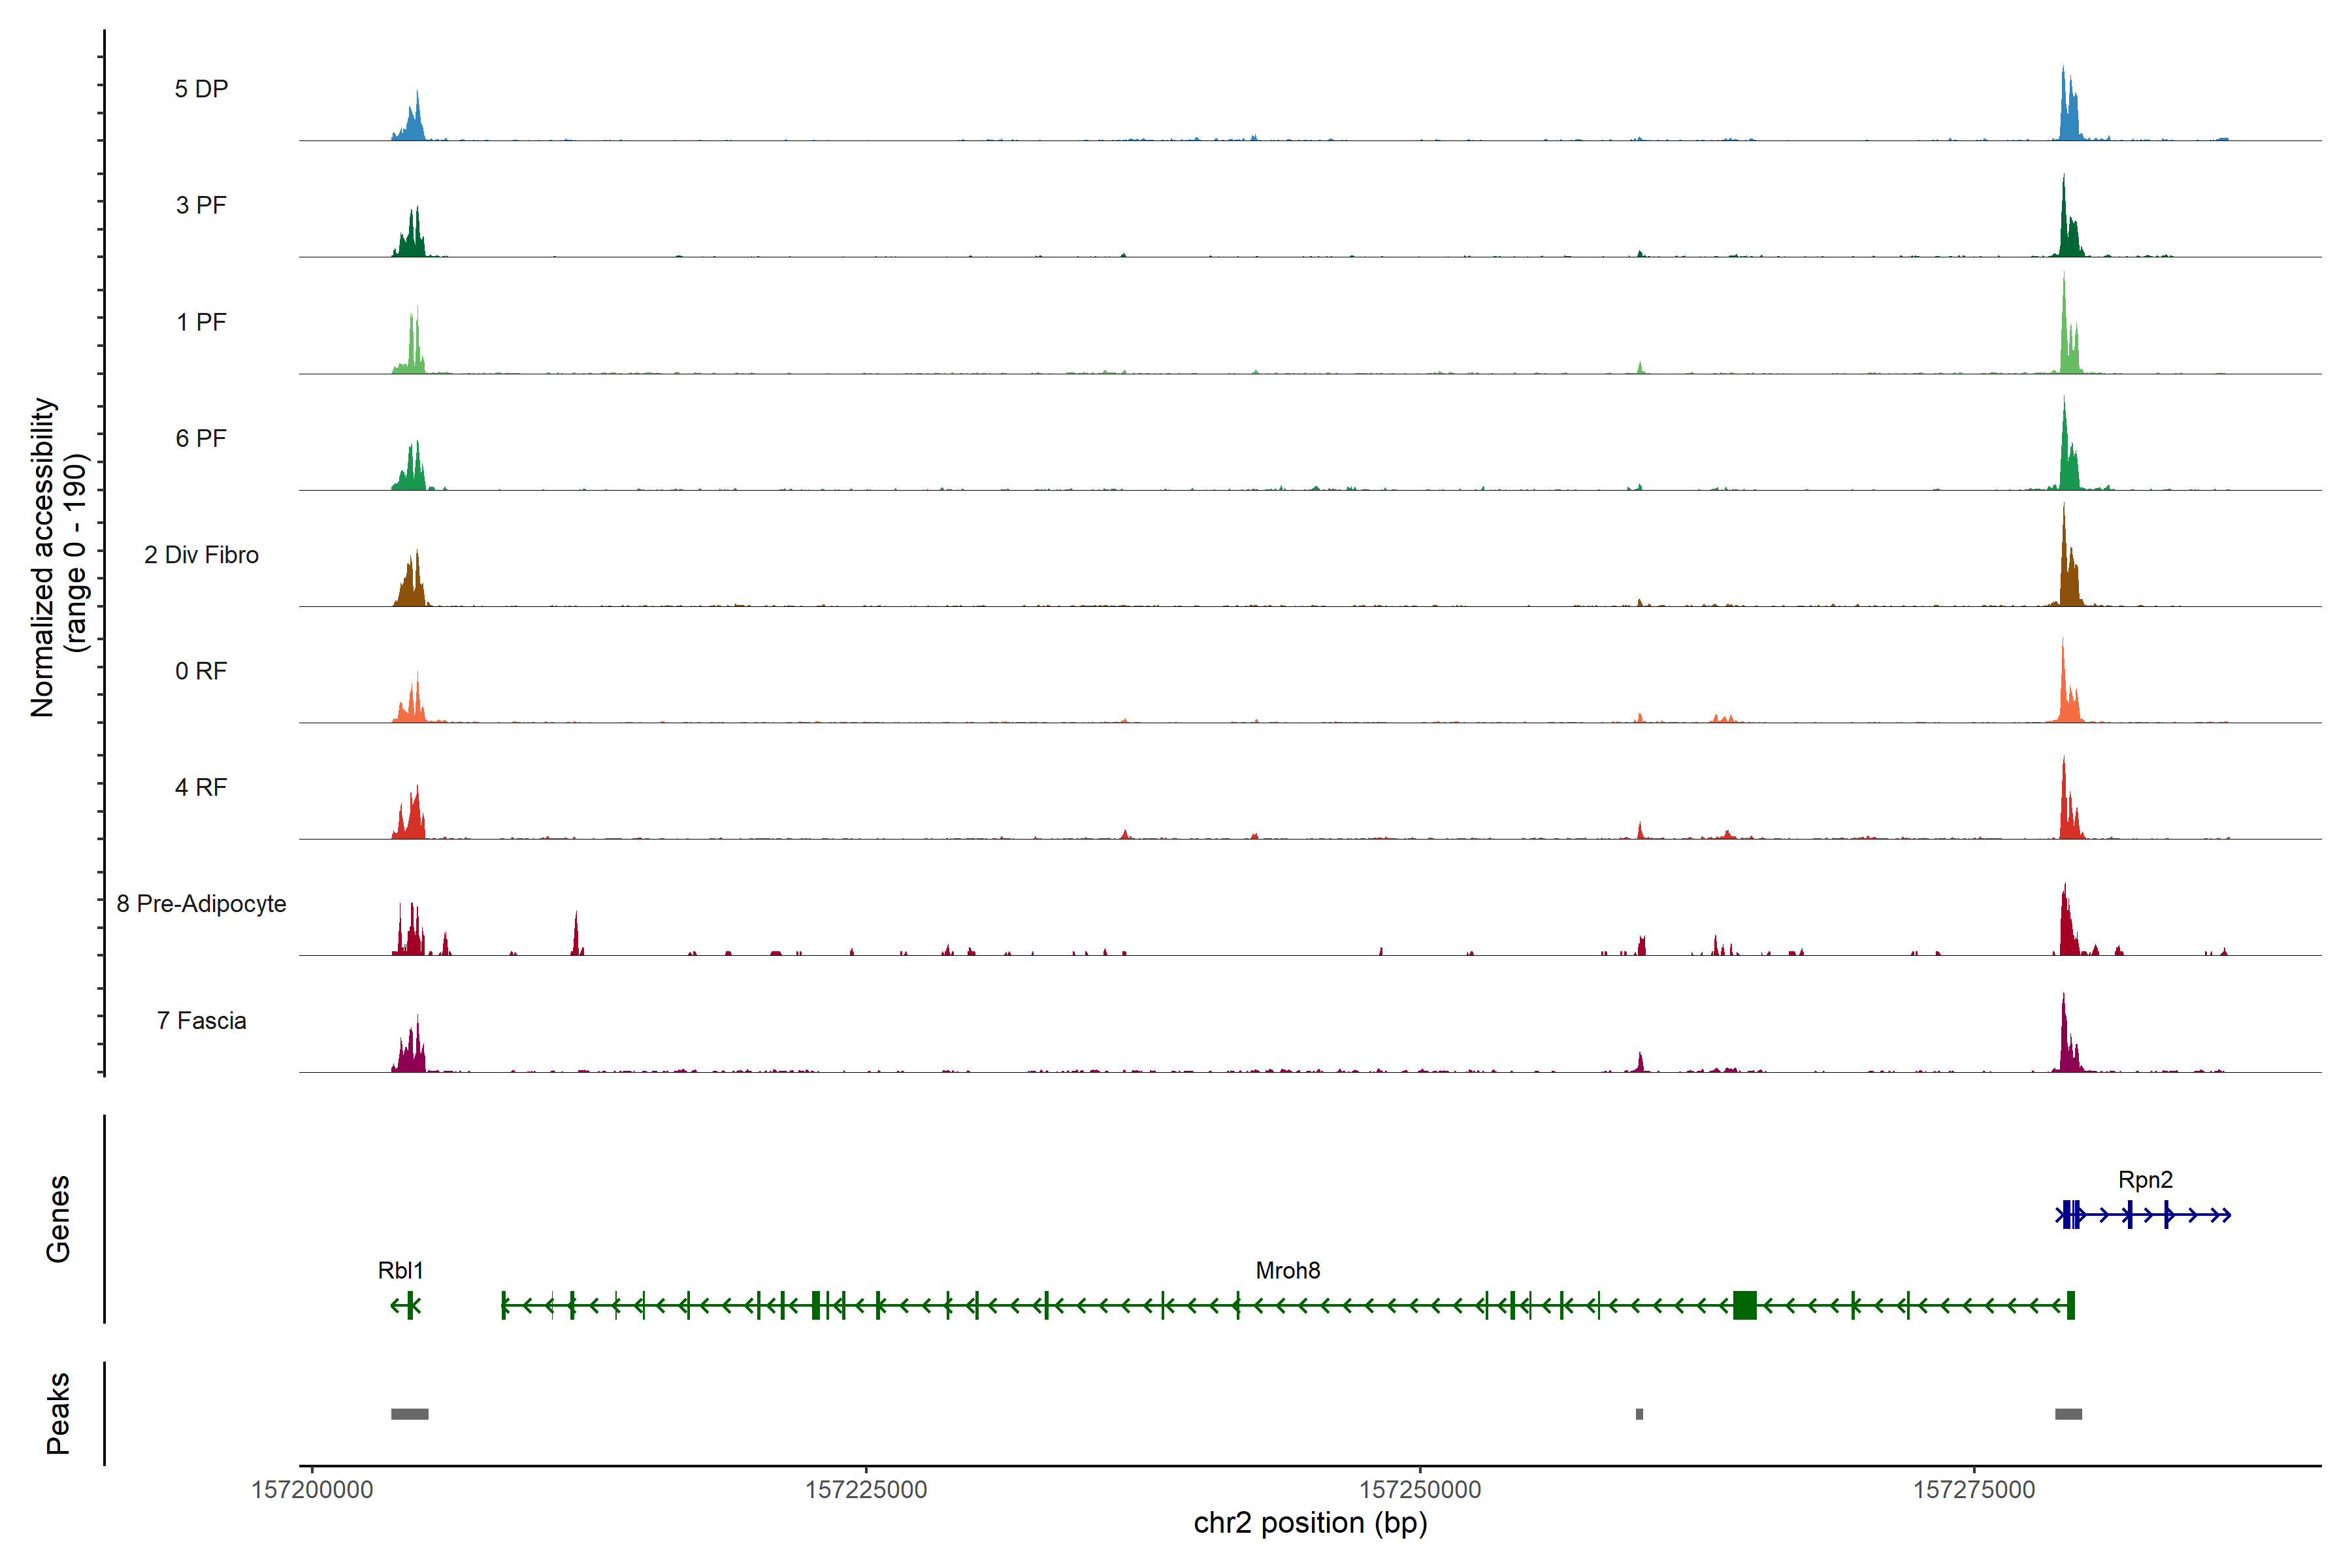
Task: Click the 7 Fascia track label
Action: 201,1021
